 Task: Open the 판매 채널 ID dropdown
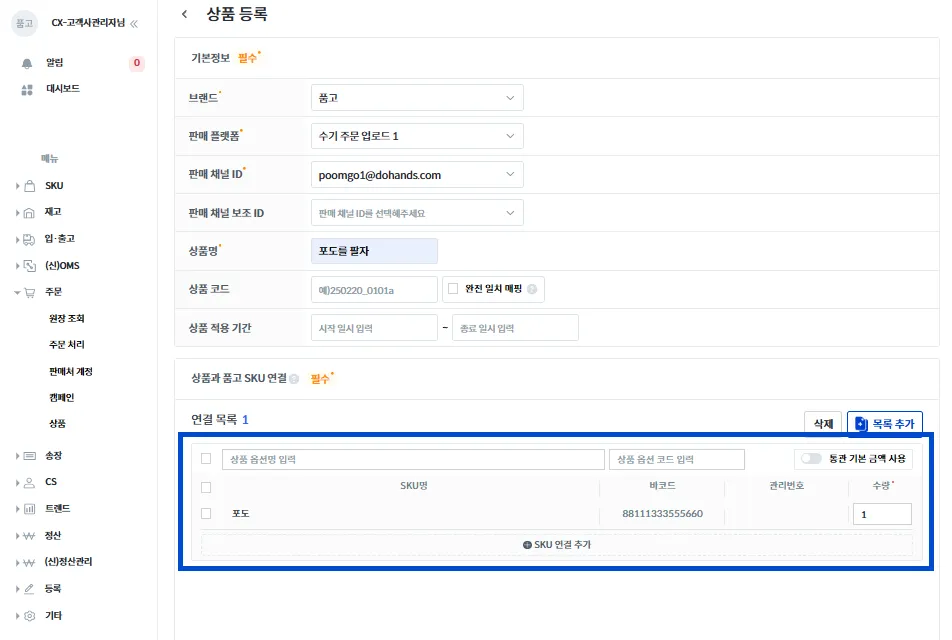point(417,175)
